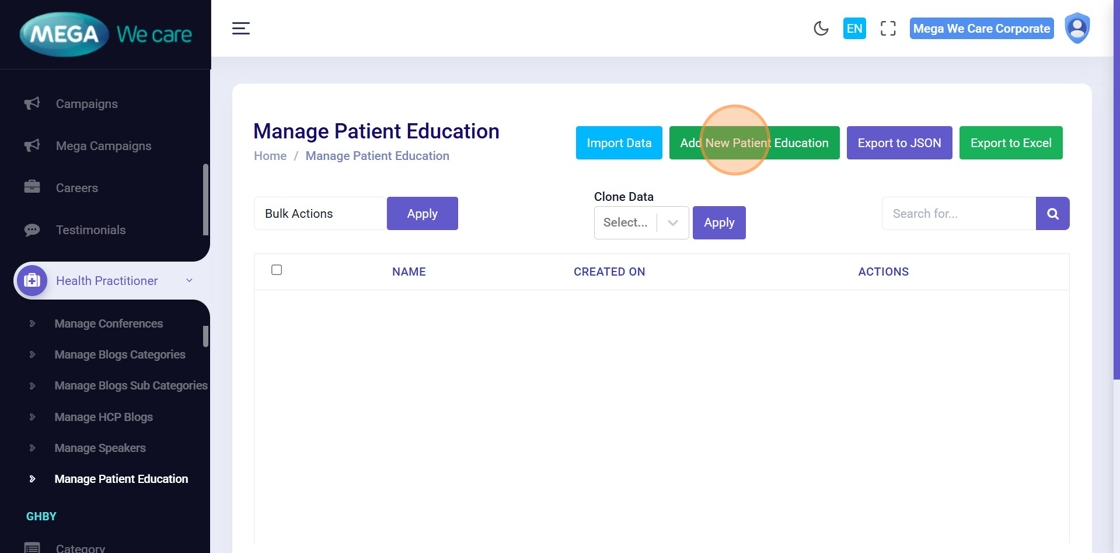This screenshot has height=553, width=1120.
Task: Toggle dark mode moon icon
Action: pos(821,28)
